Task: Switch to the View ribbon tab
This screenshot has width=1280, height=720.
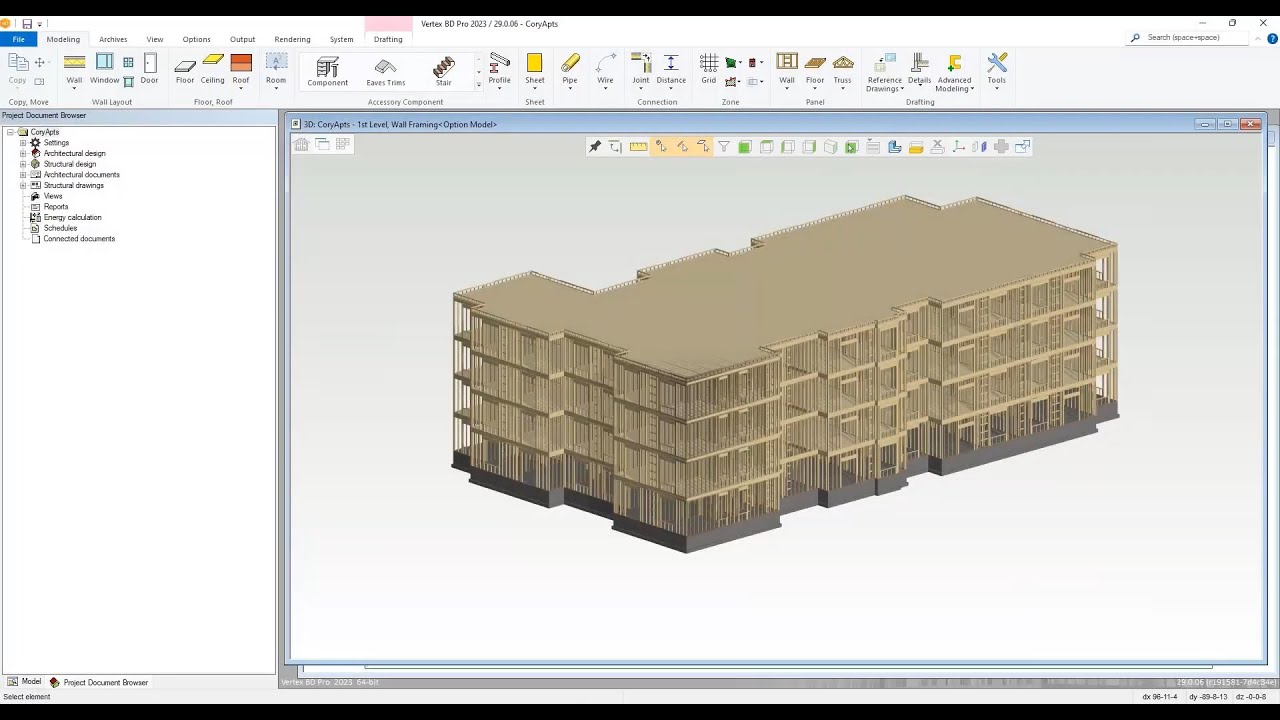Action: click(x=155, y=39)
